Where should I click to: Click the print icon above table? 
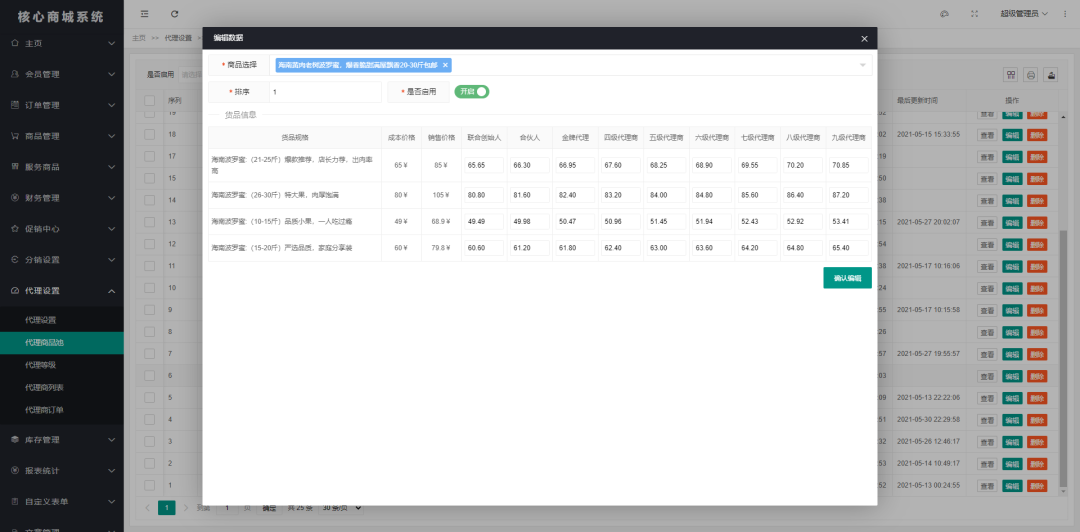pyautogui.click(x=1031, y=75)
